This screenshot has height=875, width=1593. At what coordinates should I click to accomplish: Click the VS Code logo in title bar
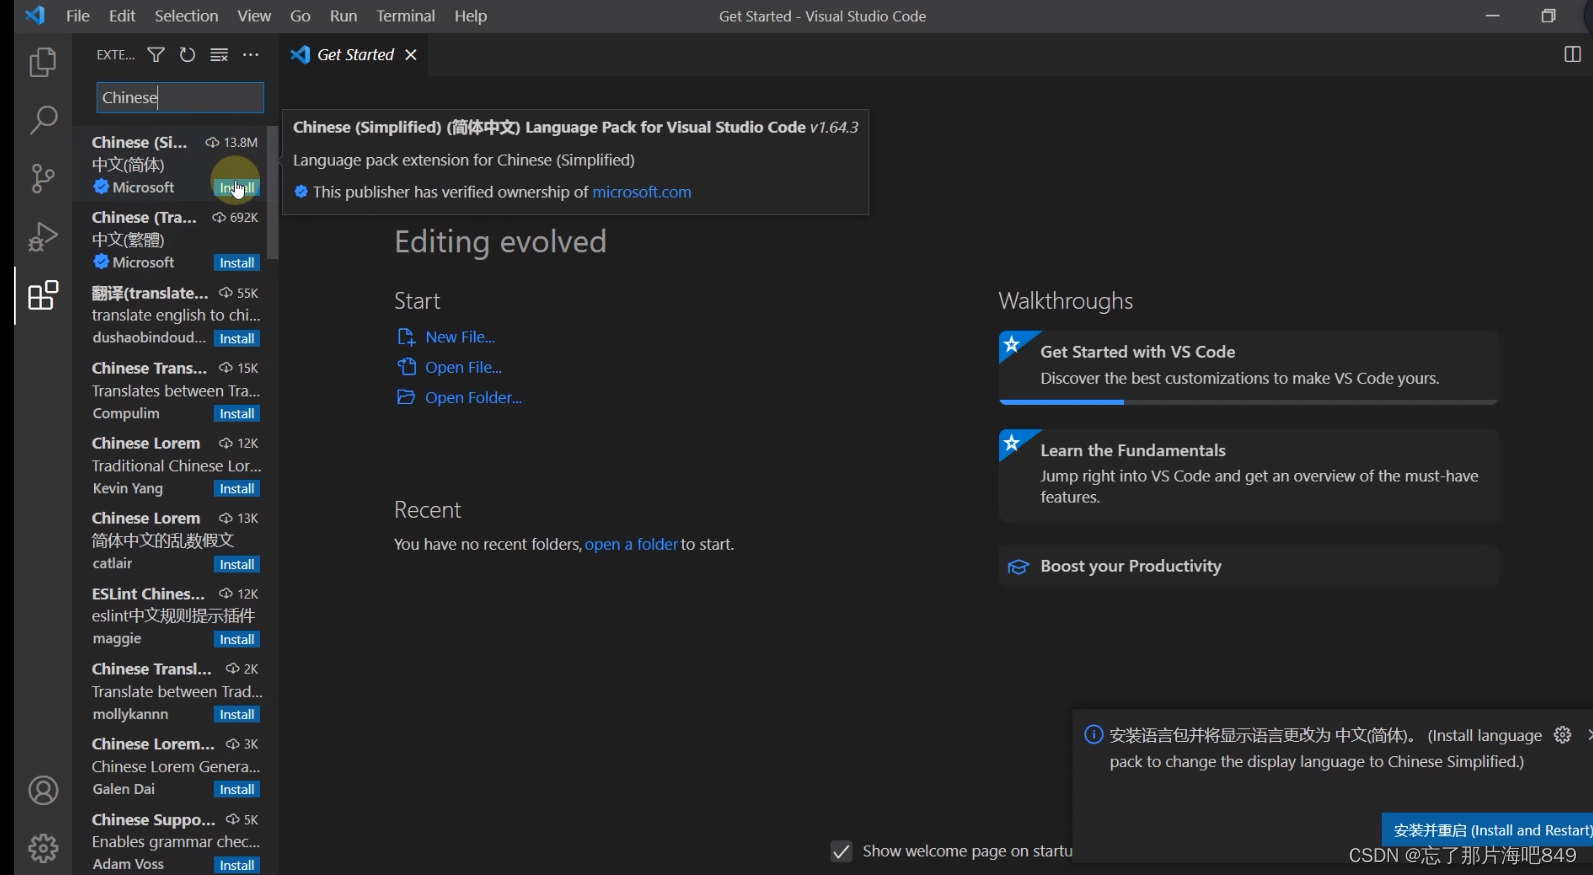point(35,16)
